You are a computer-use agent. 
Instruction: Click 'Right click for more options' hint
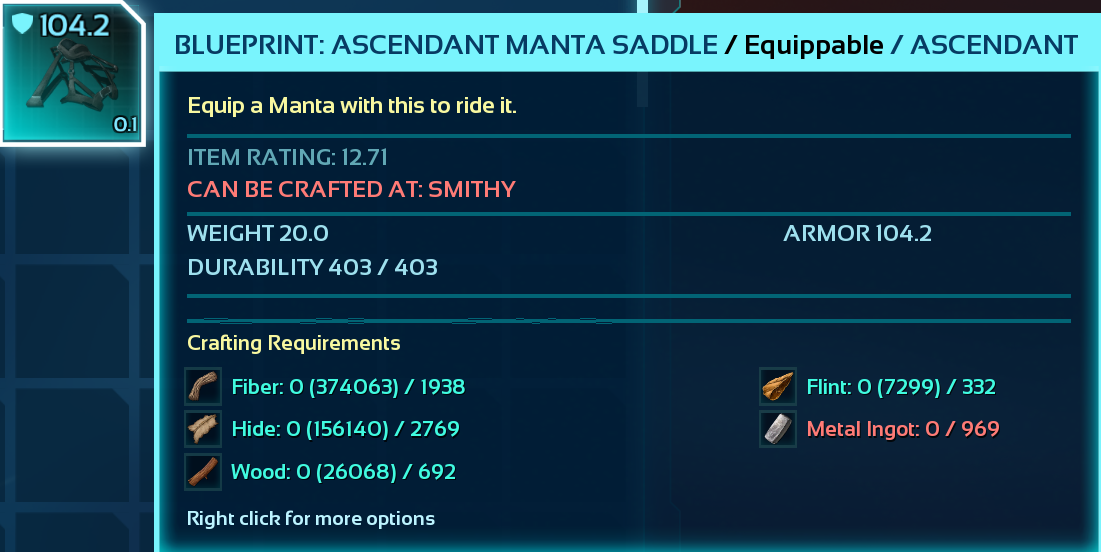(x=310, y=518)
